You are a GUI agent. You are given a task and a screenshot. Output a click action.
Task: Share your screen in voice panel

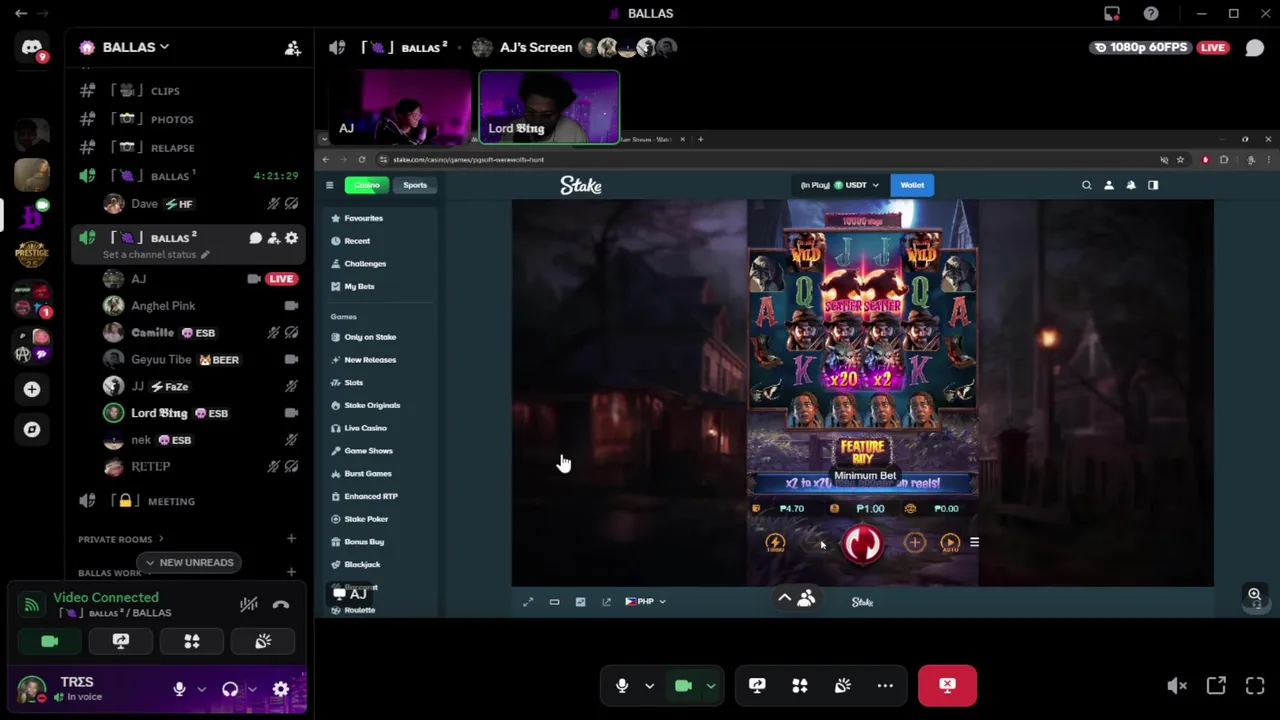(121, 642)
